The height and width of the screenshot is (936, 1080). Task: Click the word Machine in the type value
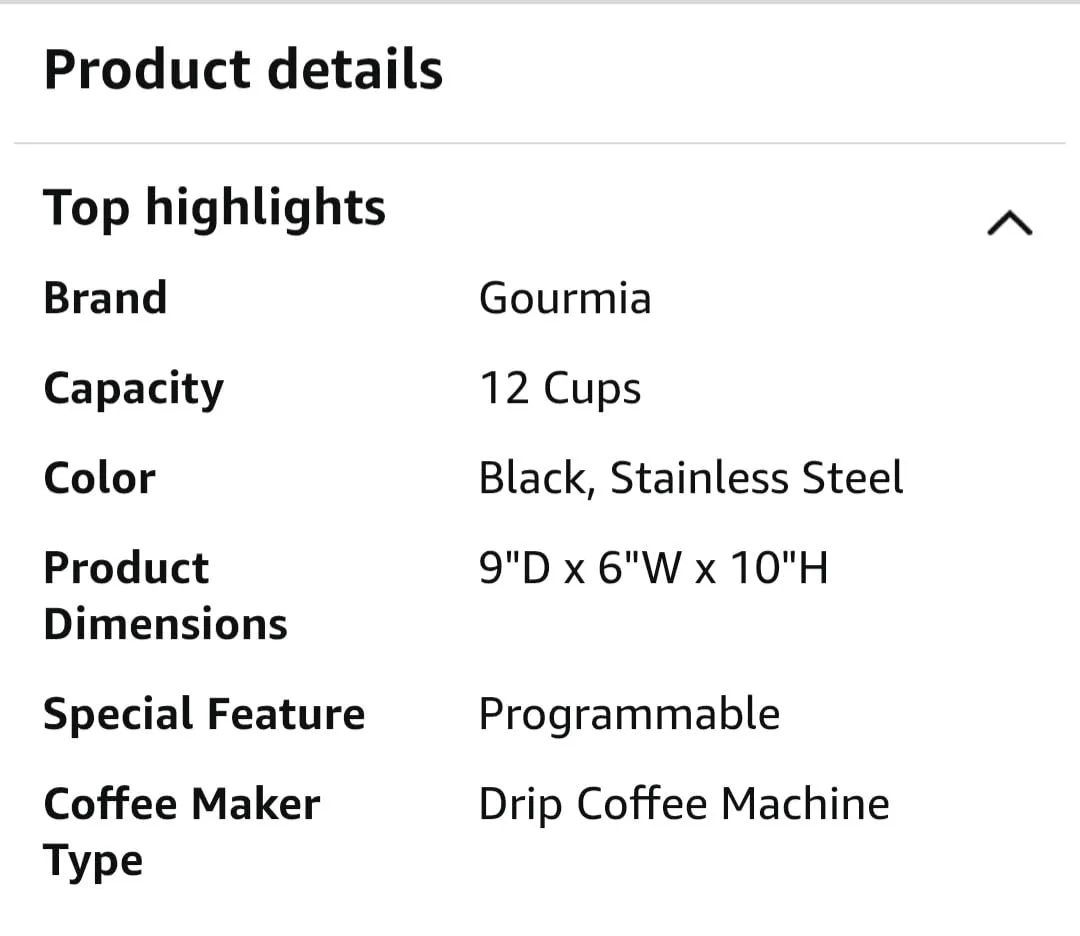pyautogui.click(x=805, y=804)
